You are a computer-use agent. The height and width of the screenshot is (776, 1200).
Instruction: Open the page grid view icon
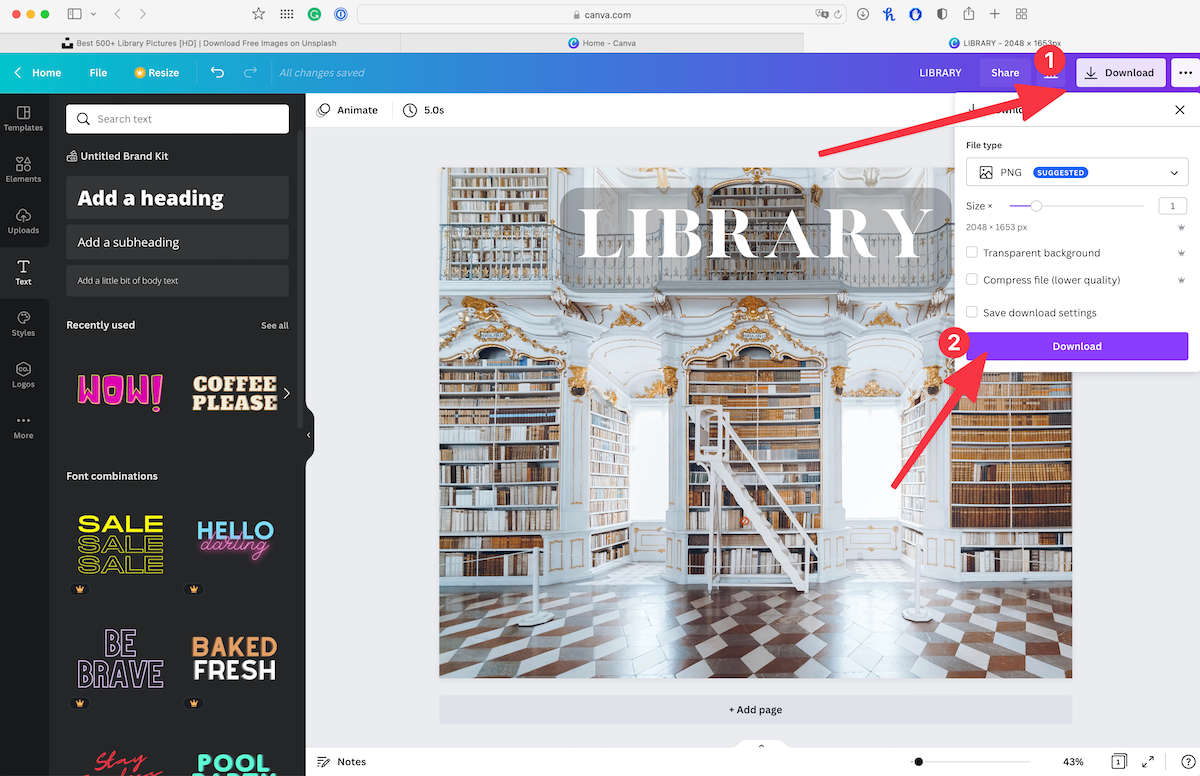(1119, 762)
